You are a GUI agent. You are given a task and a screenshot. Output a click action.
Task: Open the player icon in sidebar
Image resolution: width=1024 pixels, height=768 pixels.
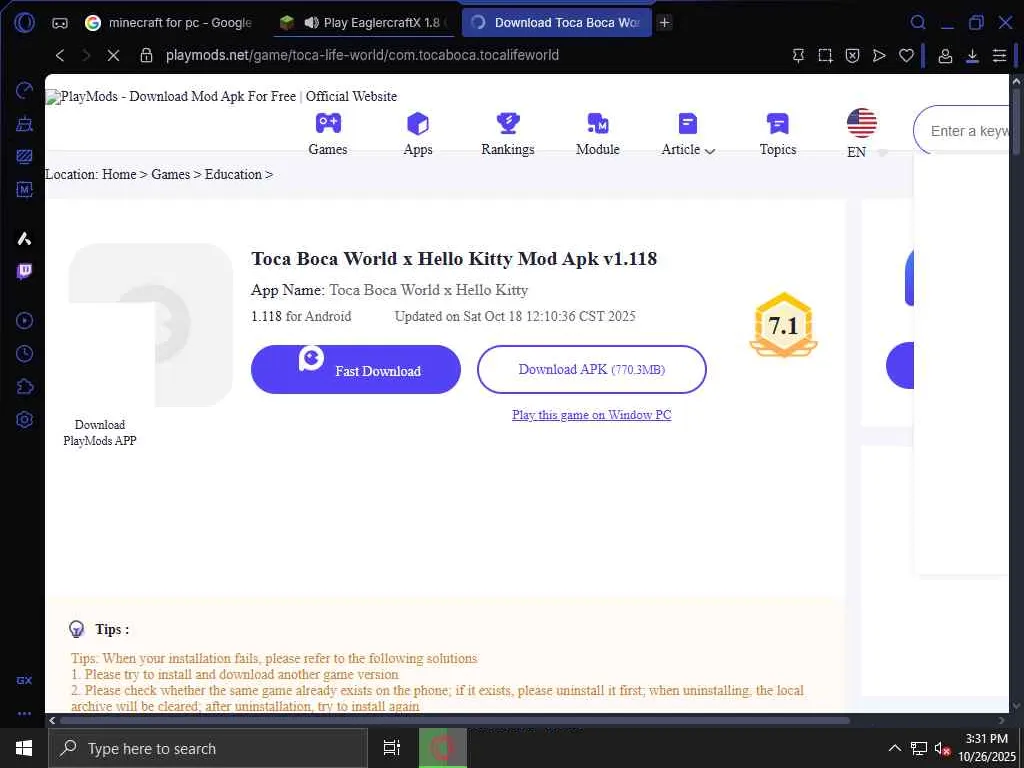[x=24, y=321]
